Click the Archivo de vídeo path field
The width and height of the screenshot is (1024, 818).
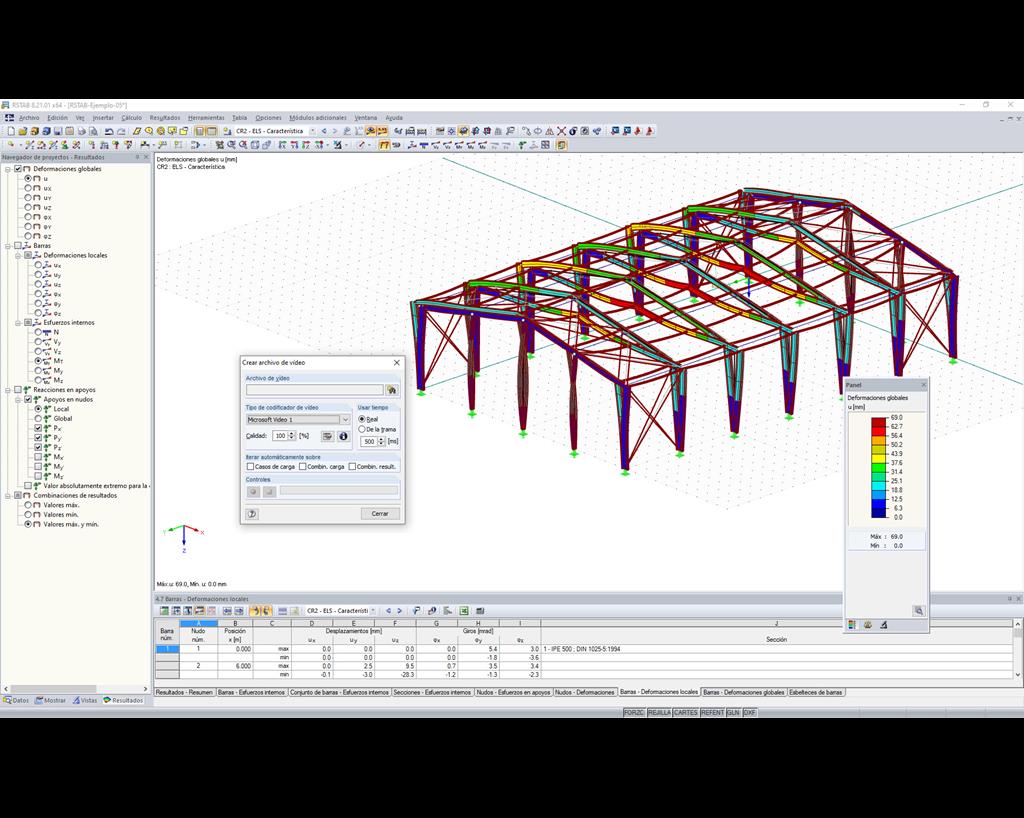(314, 390)
